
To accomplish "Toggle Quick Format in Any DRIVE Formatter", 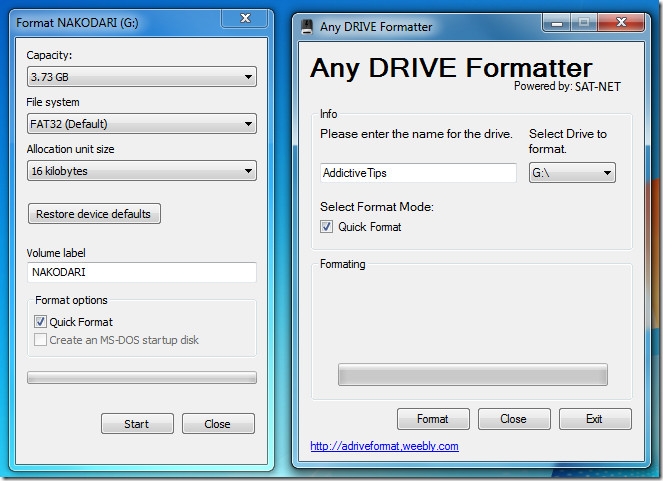I will [326, 227].
